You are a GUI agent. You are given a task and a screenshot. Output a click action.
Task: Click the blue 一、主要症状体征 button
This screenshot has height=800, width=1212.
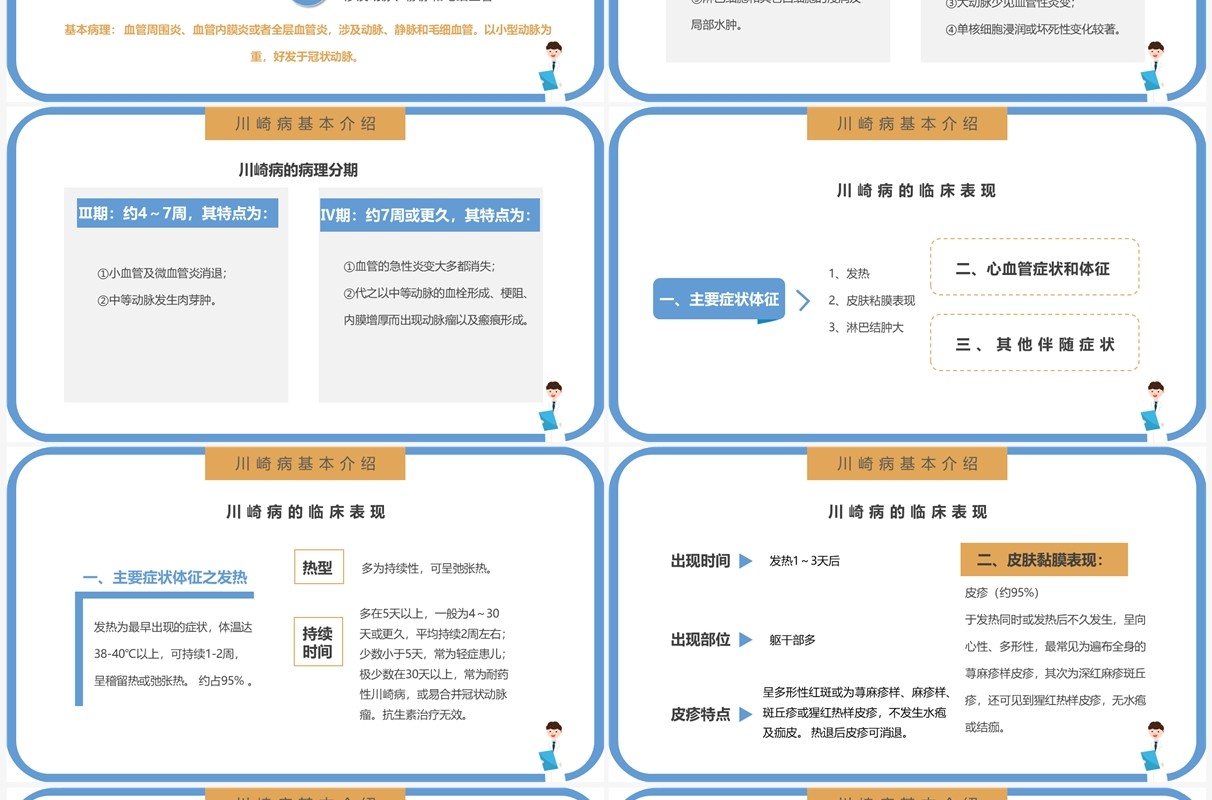pos(719,300)
